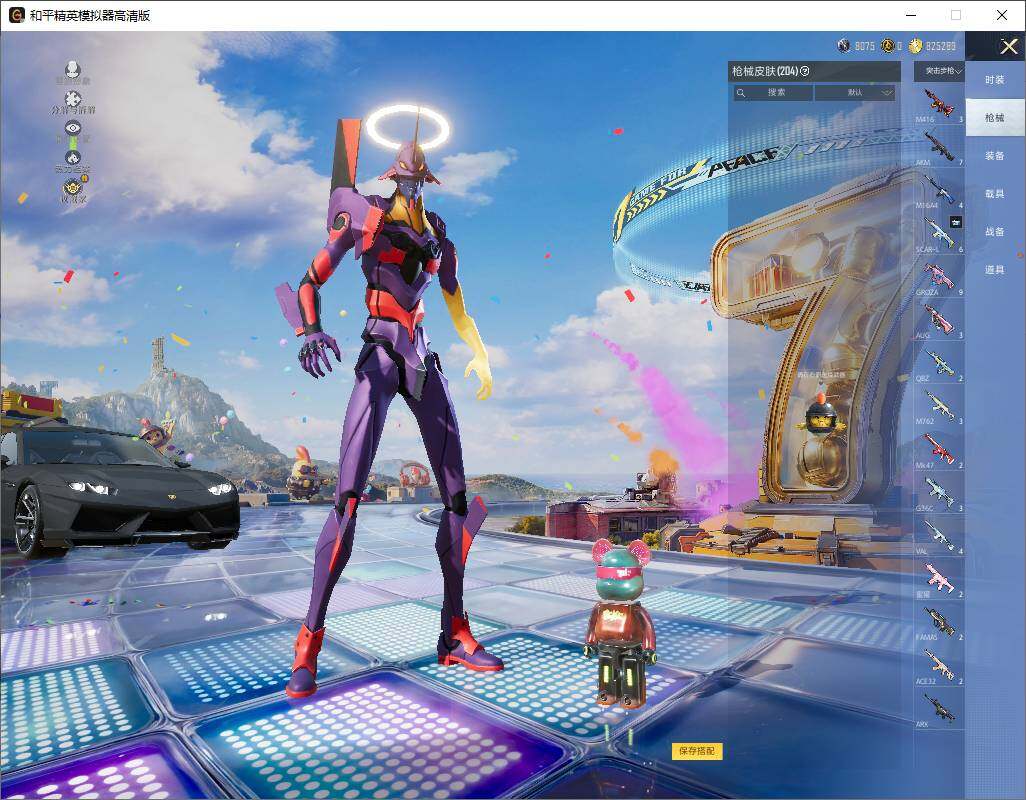Close the emulator window
1026x800 pixels.
point(1002,15)
